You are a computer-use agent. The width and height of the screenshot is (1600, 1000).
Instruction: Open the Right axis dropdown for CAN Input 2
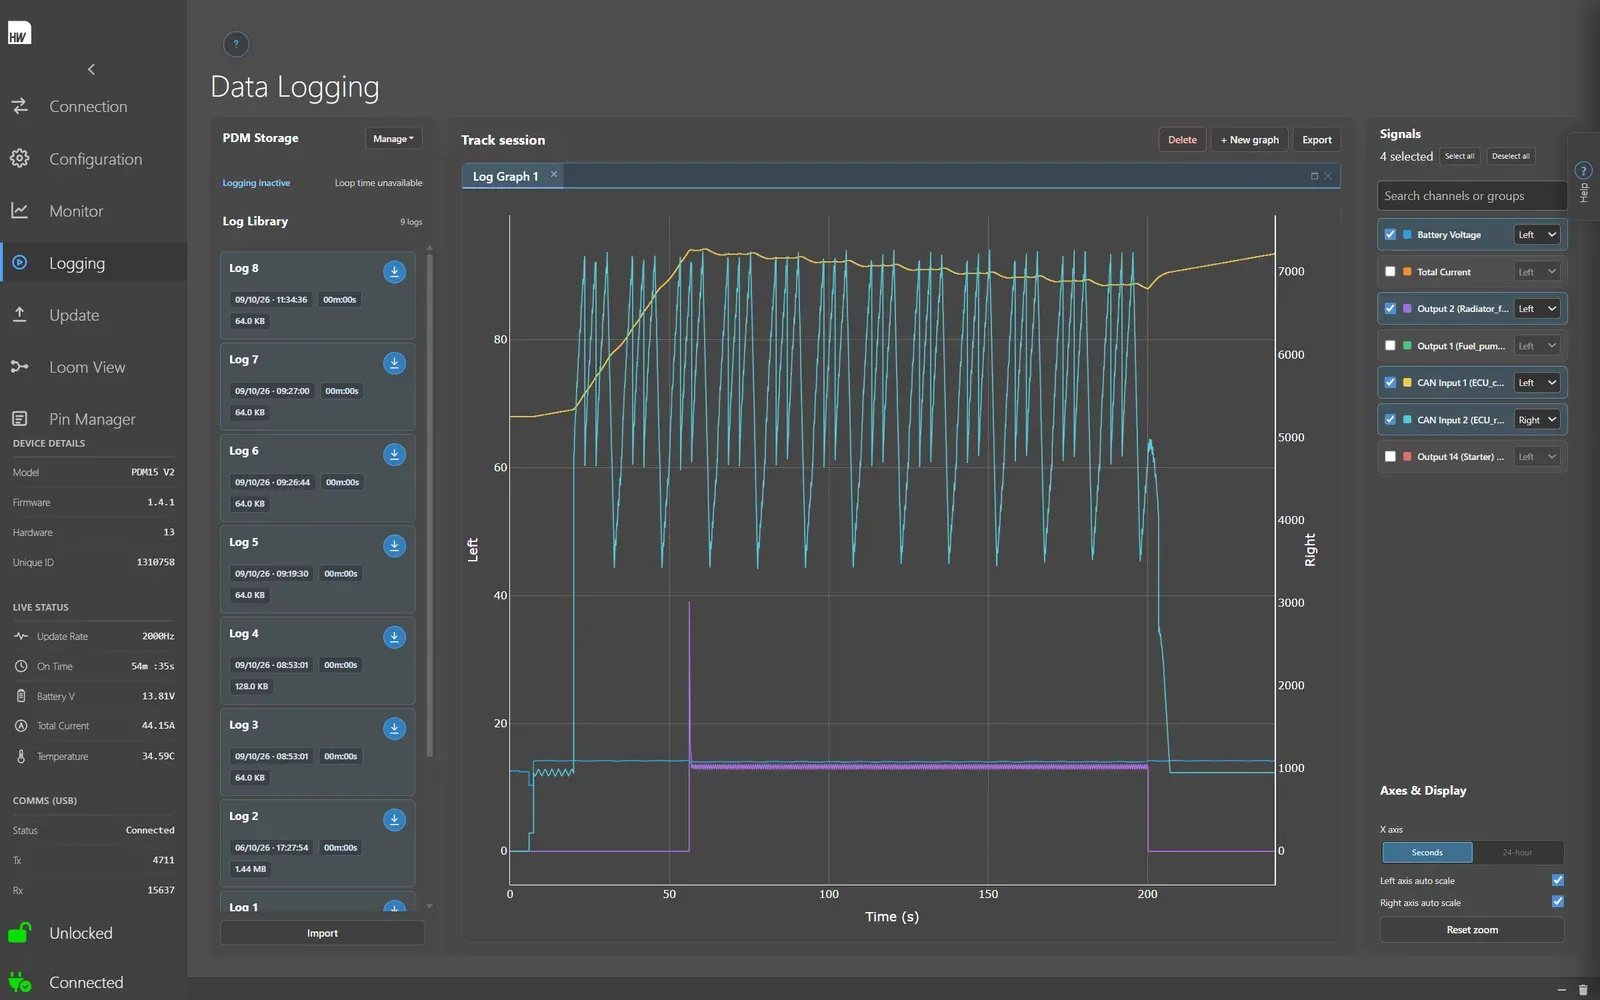(1537, 419)
